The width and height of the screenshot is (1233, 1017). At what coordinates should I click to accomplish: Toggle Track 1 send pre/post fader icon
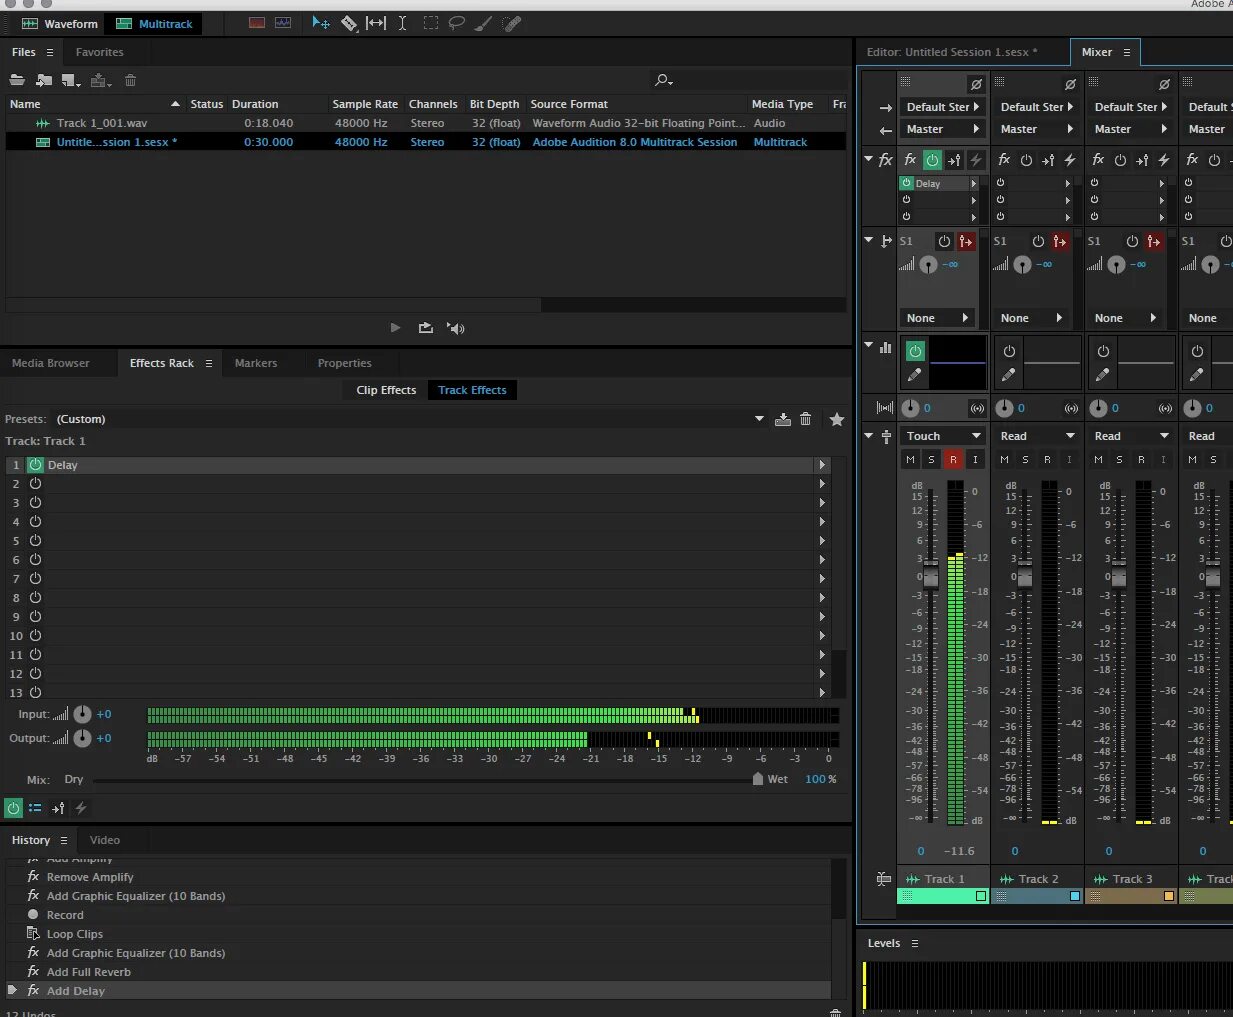pyautogui.click(x=966, y=241)
